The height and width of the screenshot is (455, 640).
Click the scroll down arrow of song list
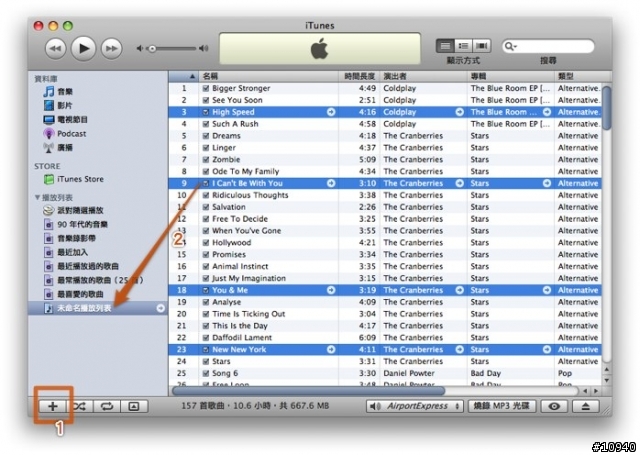click(607, 380)
